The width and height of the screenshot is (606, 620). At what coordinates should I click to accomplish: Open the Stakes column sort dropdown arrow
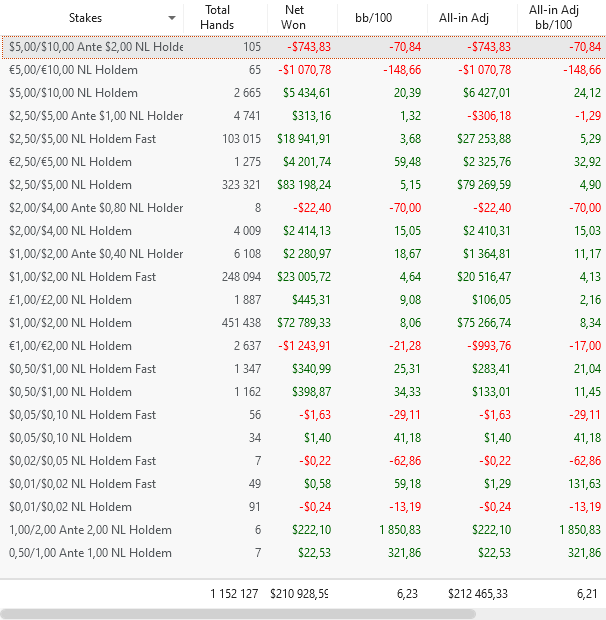[x=173, y=18]
